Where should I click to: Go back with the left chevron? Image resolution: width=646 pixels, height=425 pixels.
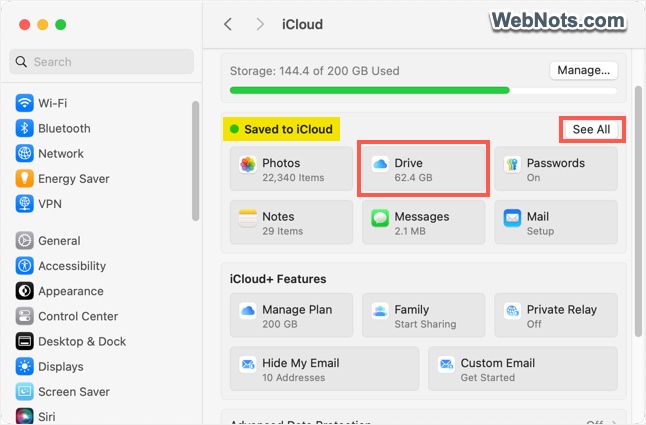click(228, 24)
